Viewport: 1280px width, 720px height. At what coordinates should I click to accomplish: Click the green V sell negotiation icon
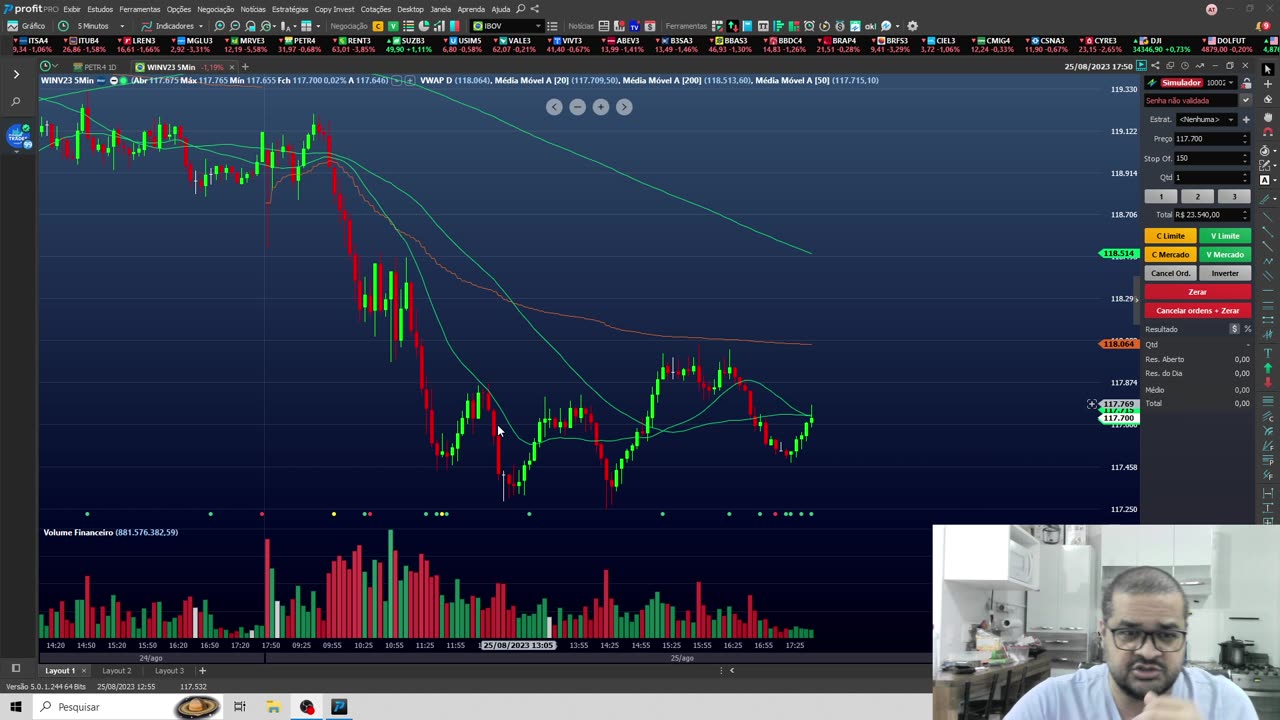coord(393,26)
